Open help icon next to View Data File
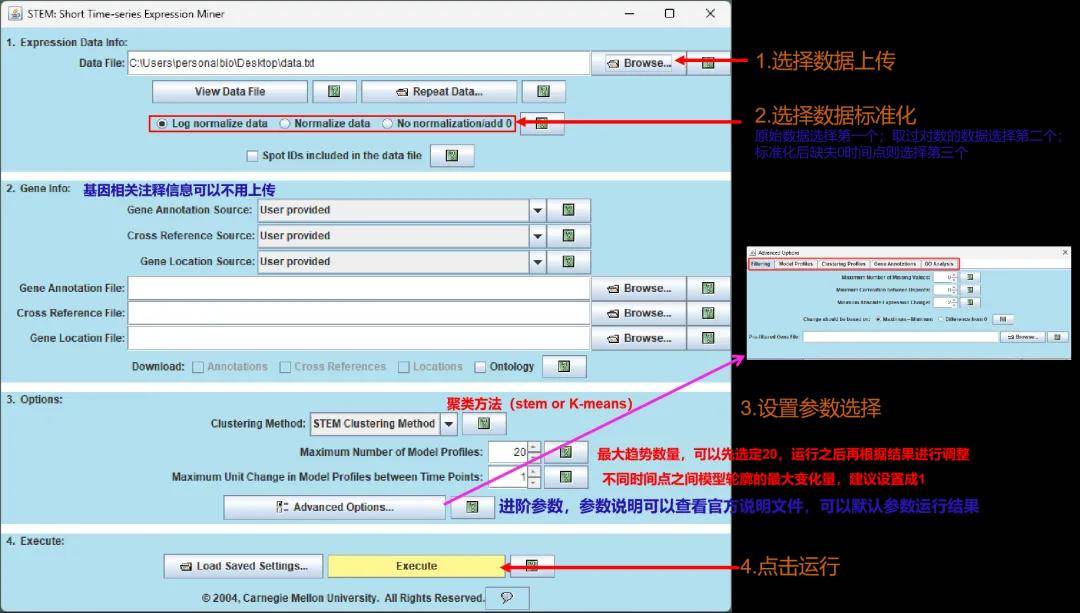Viewport: 1080px width, 613px height. click(334, 92)
